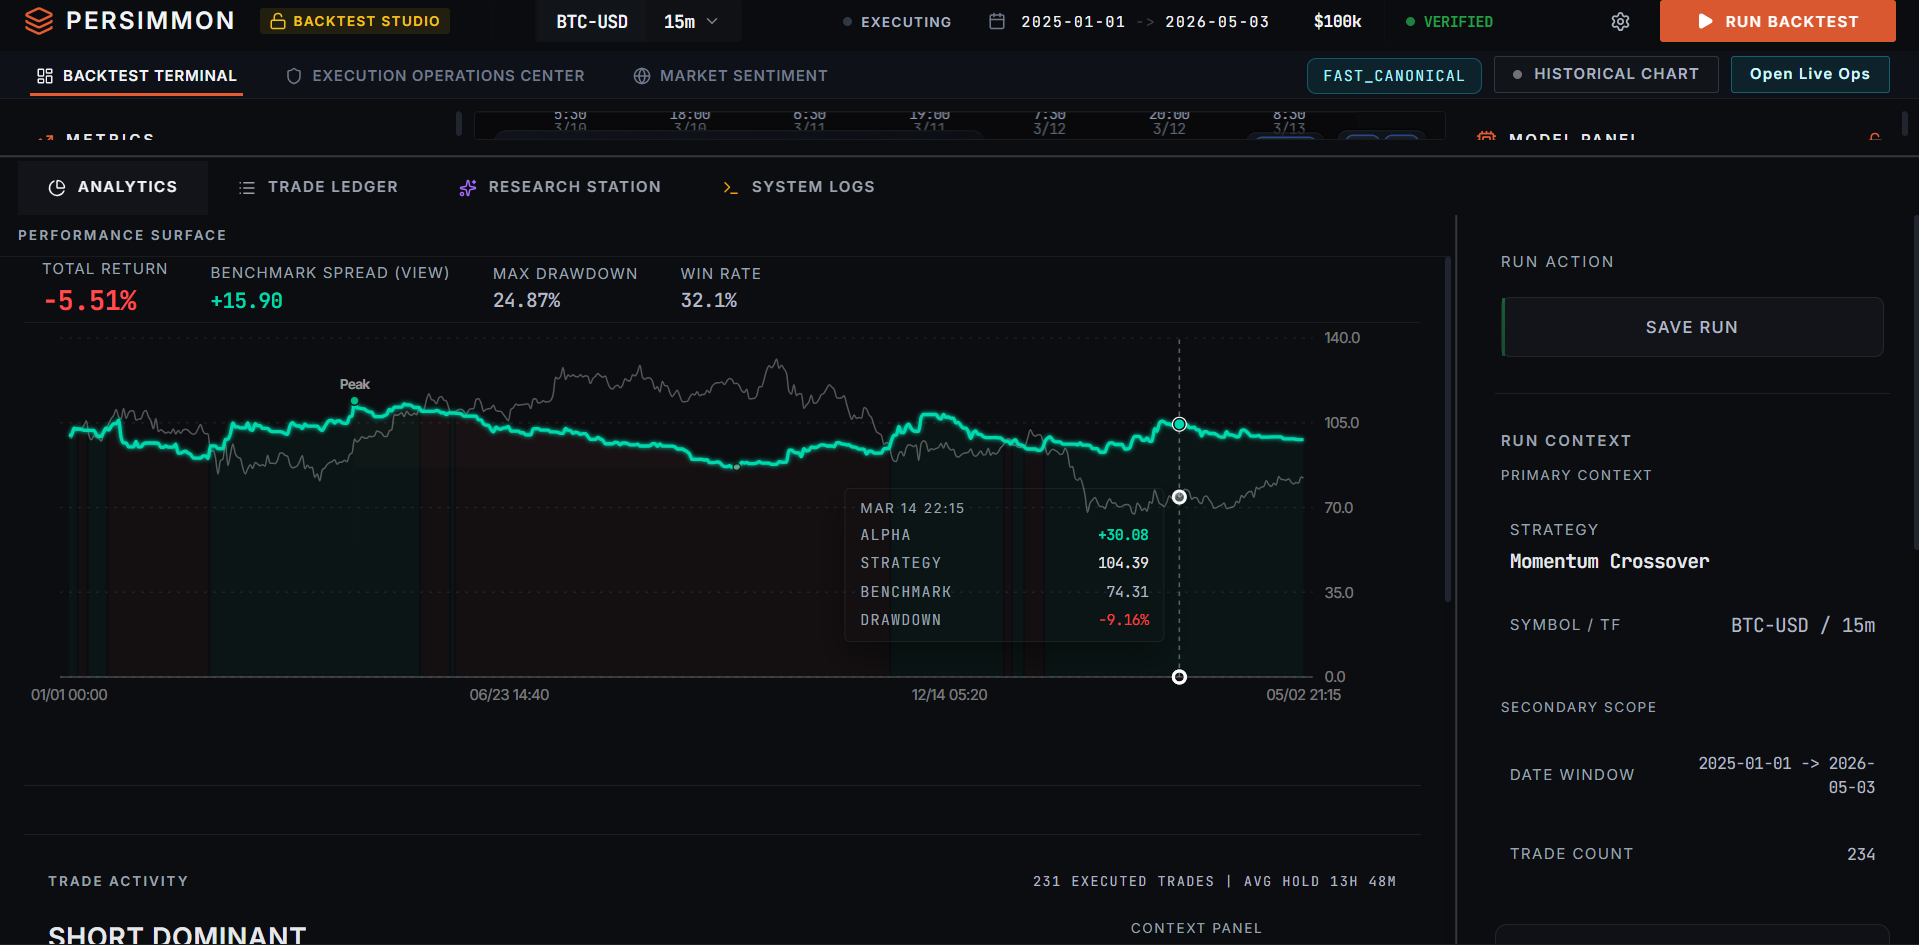Click the analytics panel vertical scrollbar
This screenshot has height=945, width=1919.
click(x=1447, y=430)
